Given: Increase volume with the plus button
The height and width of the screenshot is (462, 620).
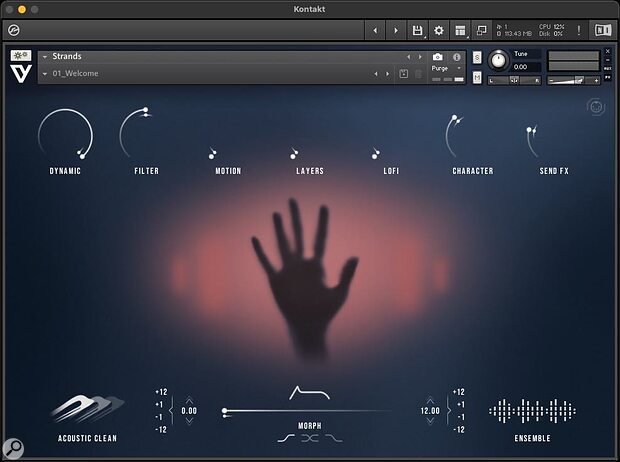Looking at the screenshot, I should coord(596,81).
